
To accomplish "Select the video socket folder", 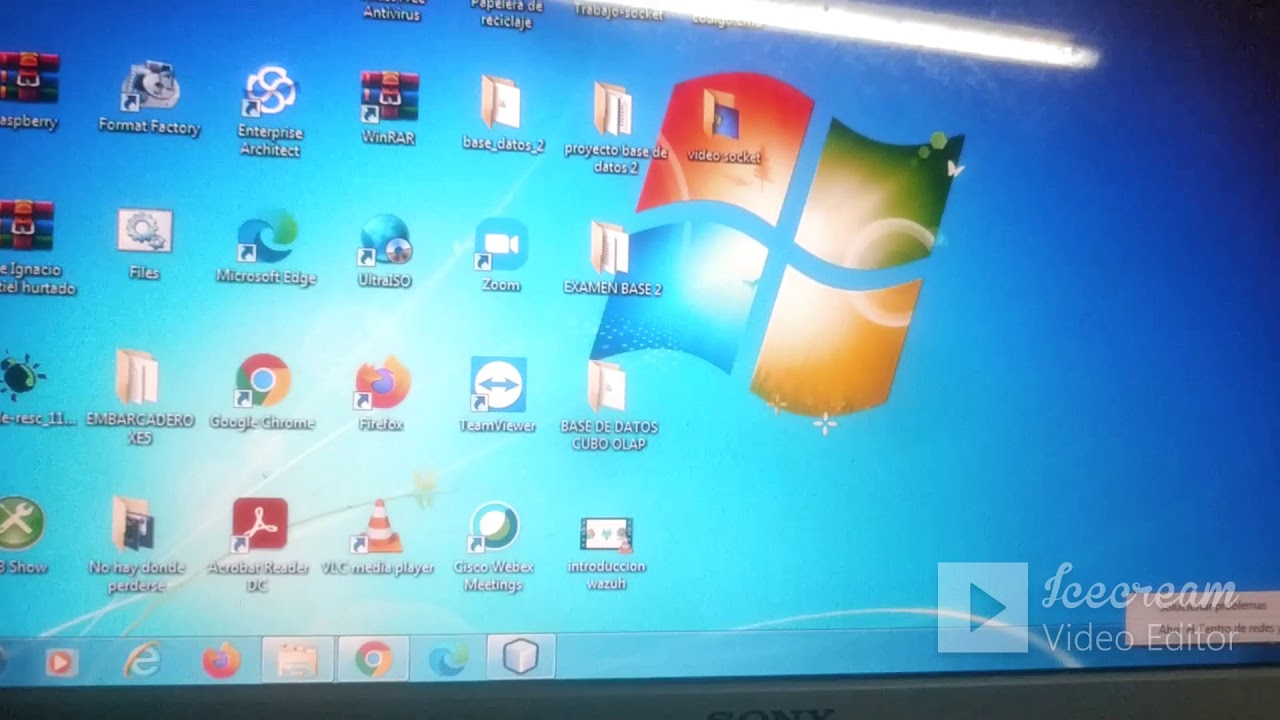I will coord(724,126).
